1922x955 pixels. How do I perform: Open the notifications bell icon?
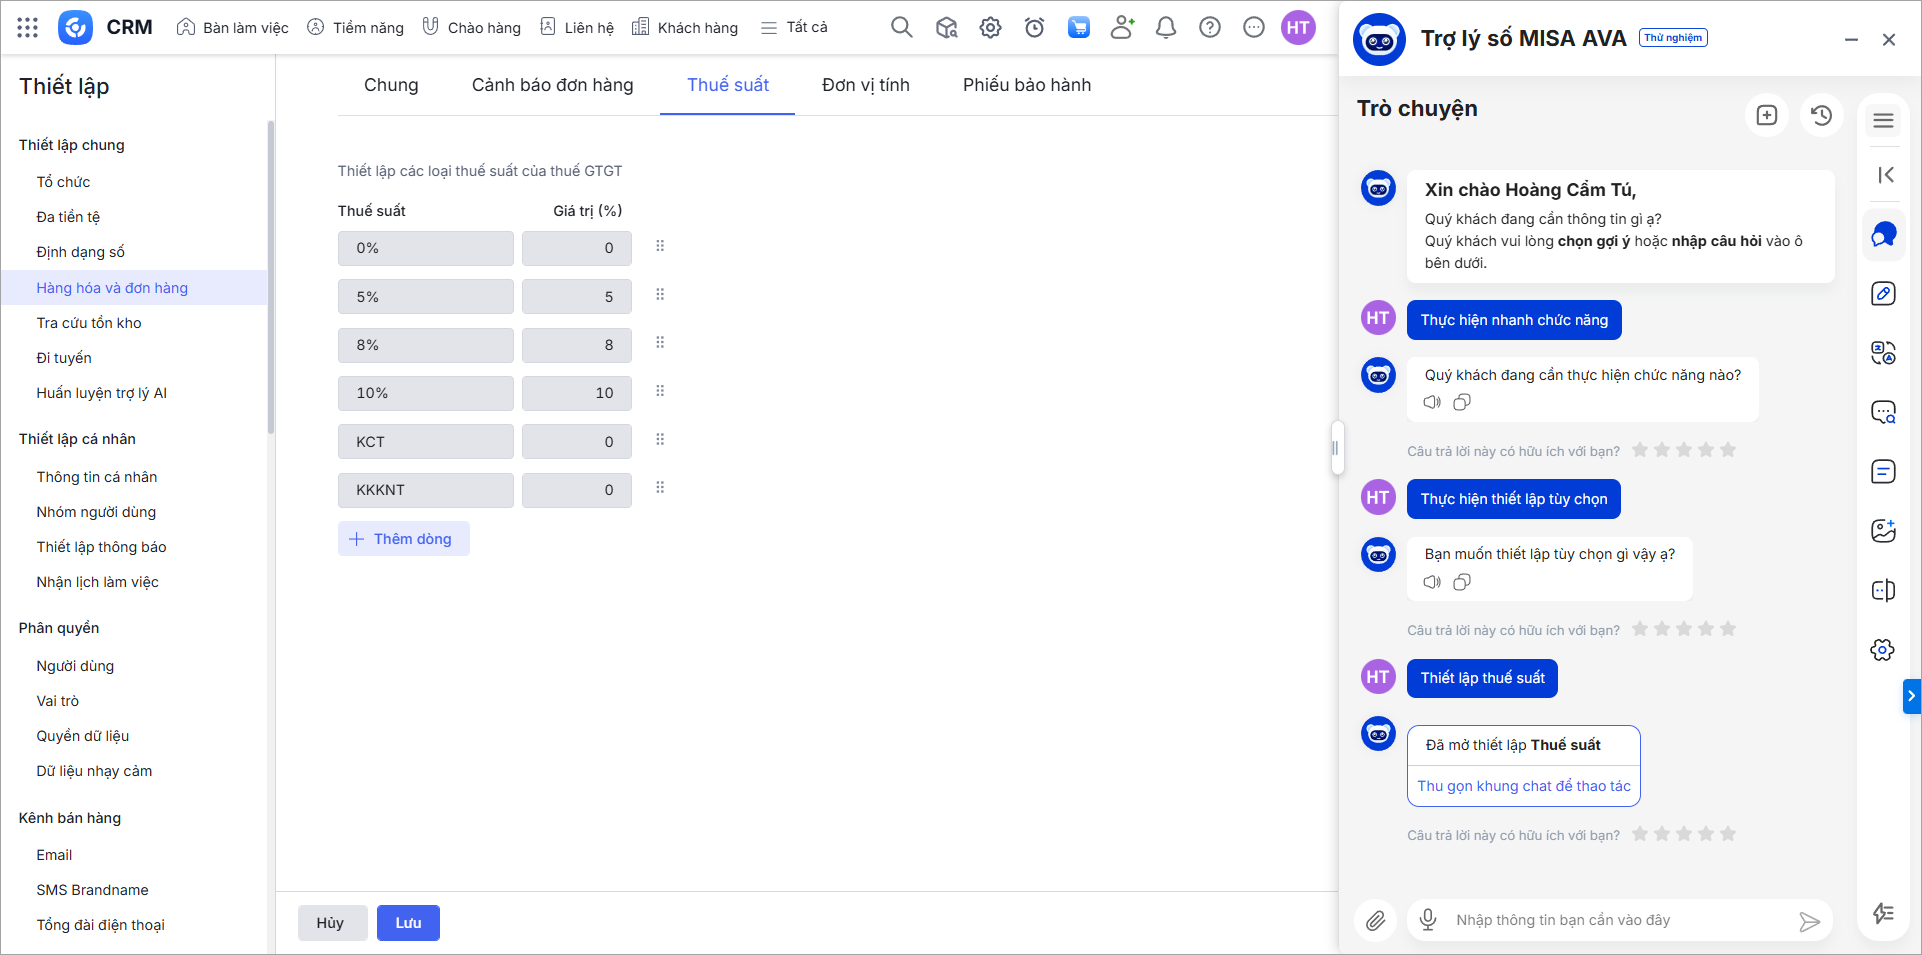1165,27
